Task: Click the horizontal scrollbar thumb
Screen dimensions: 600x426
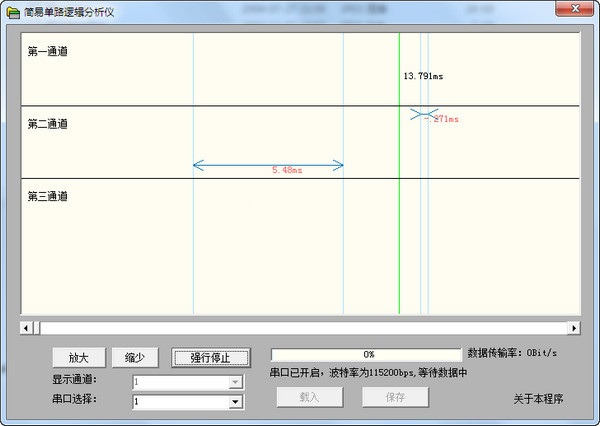Action: [37, 328]
